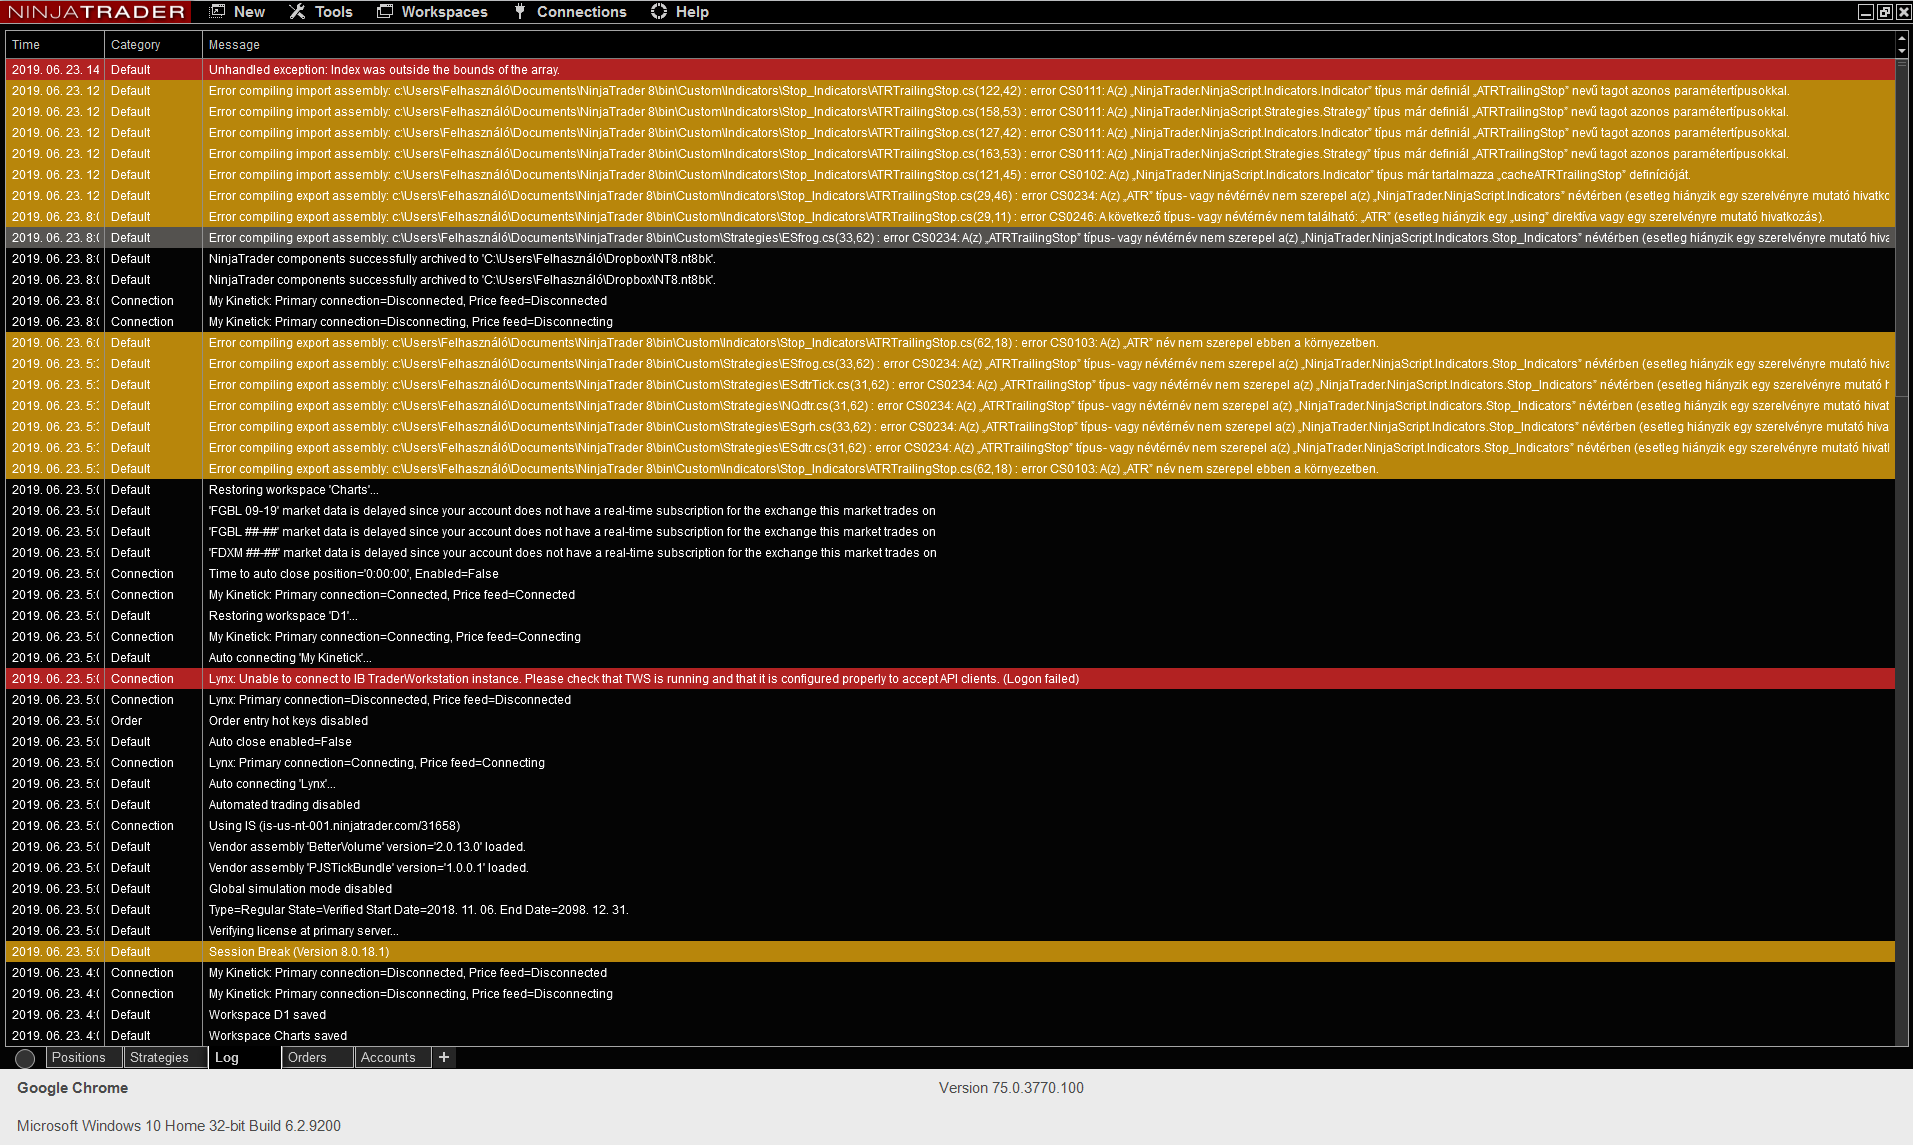Add a new tab with the plus button
1913x1145 pixels.
tap(444, 1057)
